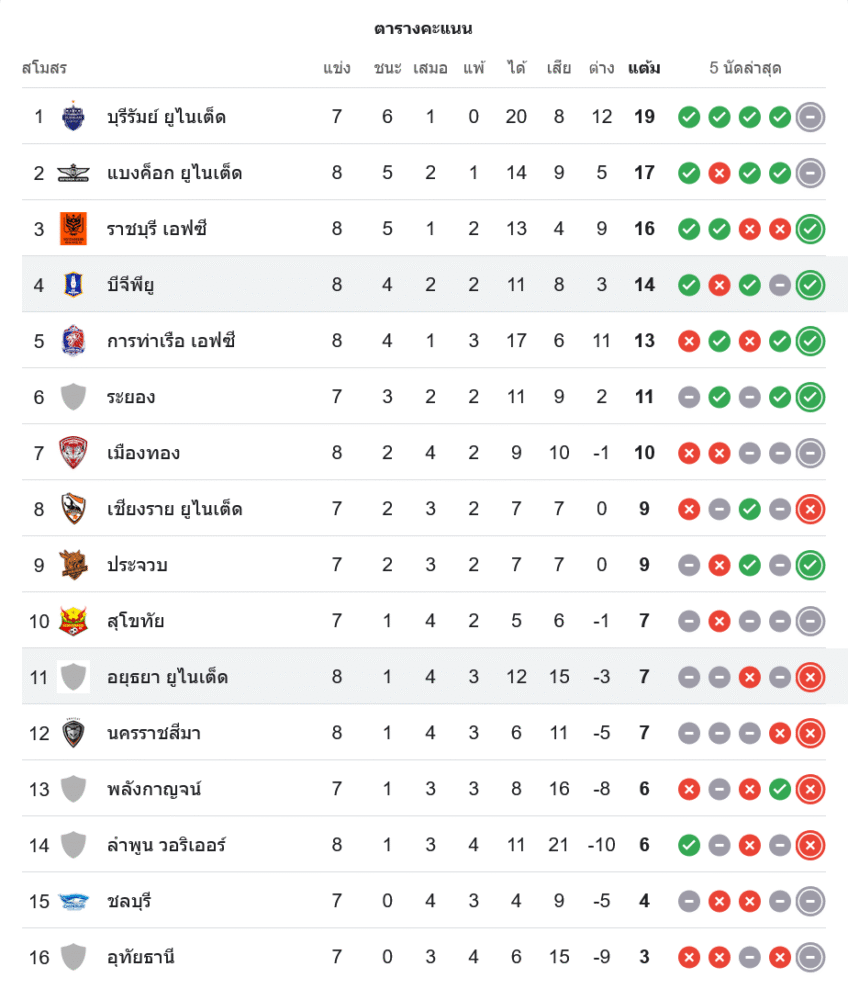Open บุรีรัมย์ ยูไนเต็ด team page
848x1000 pixels.
coord(166,117)
